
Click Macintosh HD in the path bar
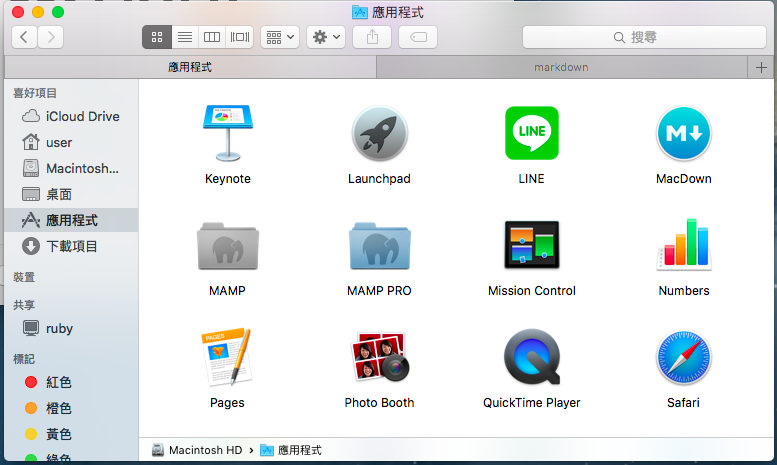coord(197,450)
